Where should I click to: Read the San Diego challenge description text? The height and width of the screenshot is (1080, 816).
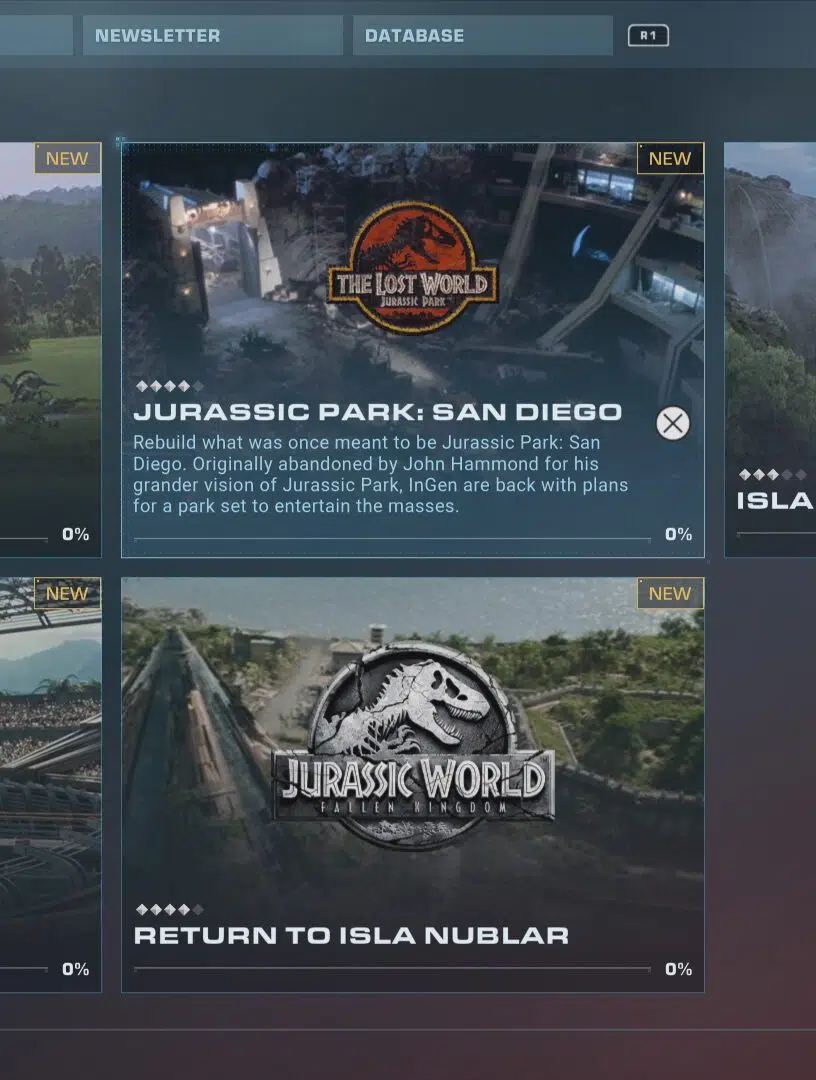[x=380, y=474]
